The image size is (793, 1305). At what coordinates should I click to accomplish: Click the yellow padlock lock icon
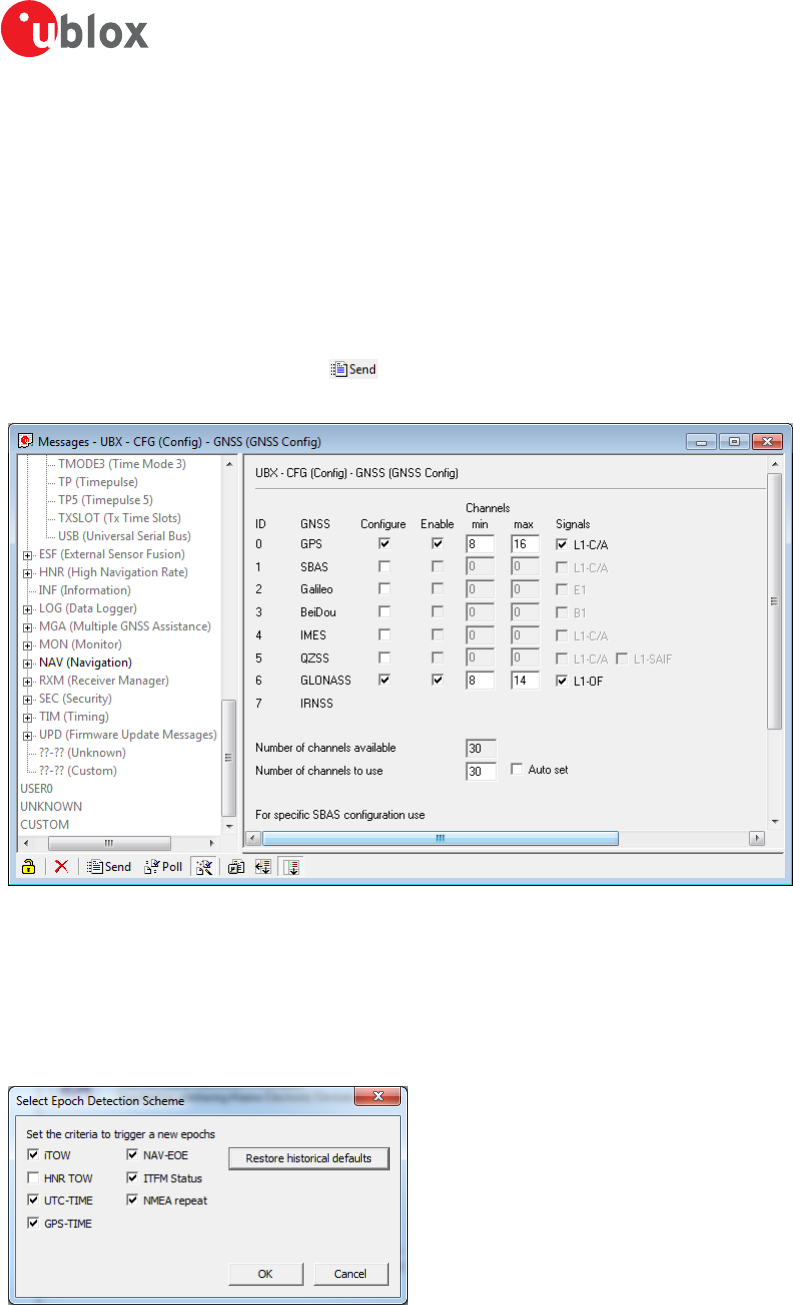(30, 867)
